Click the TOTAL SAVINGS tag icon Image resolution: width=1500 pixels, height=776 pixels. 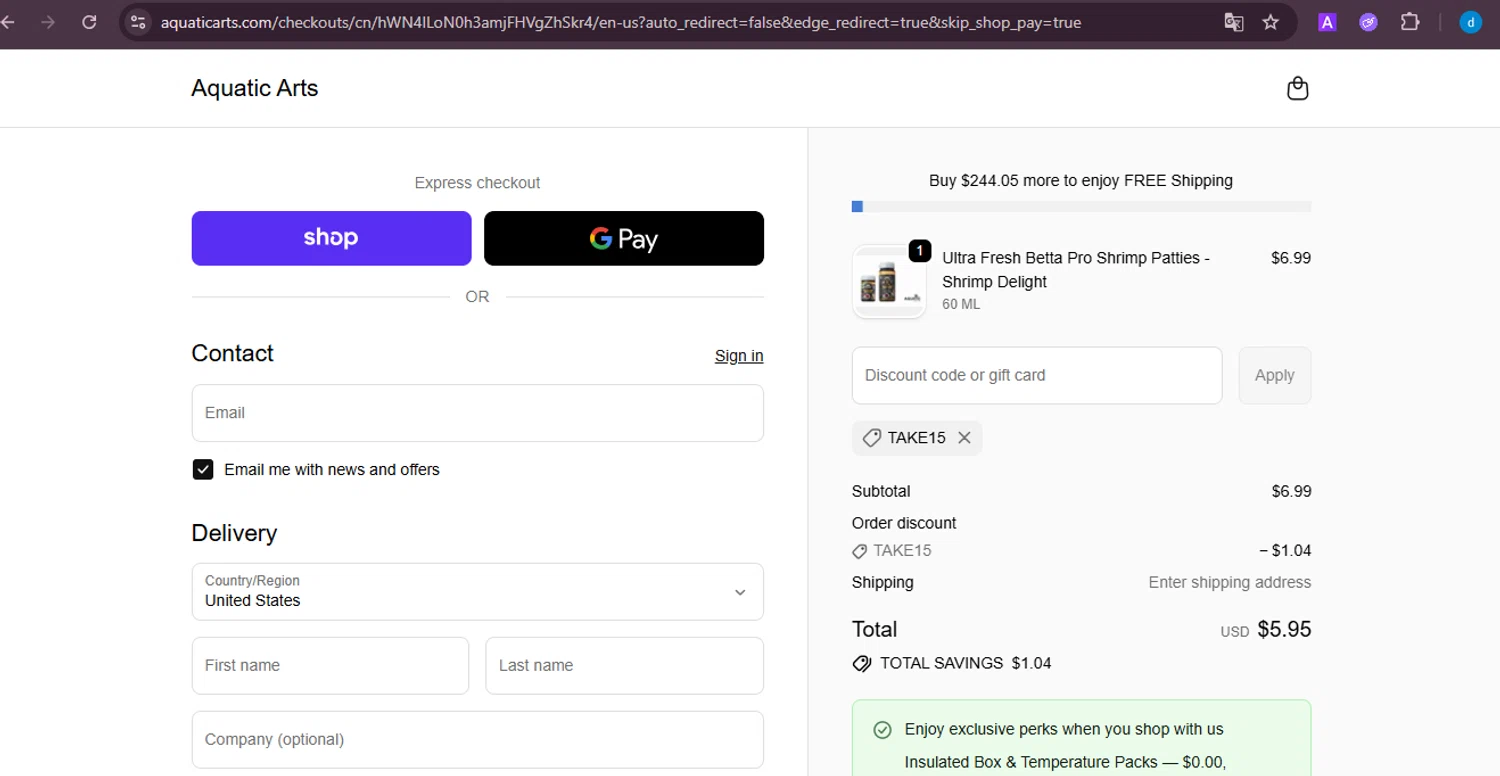coord(861,664)
